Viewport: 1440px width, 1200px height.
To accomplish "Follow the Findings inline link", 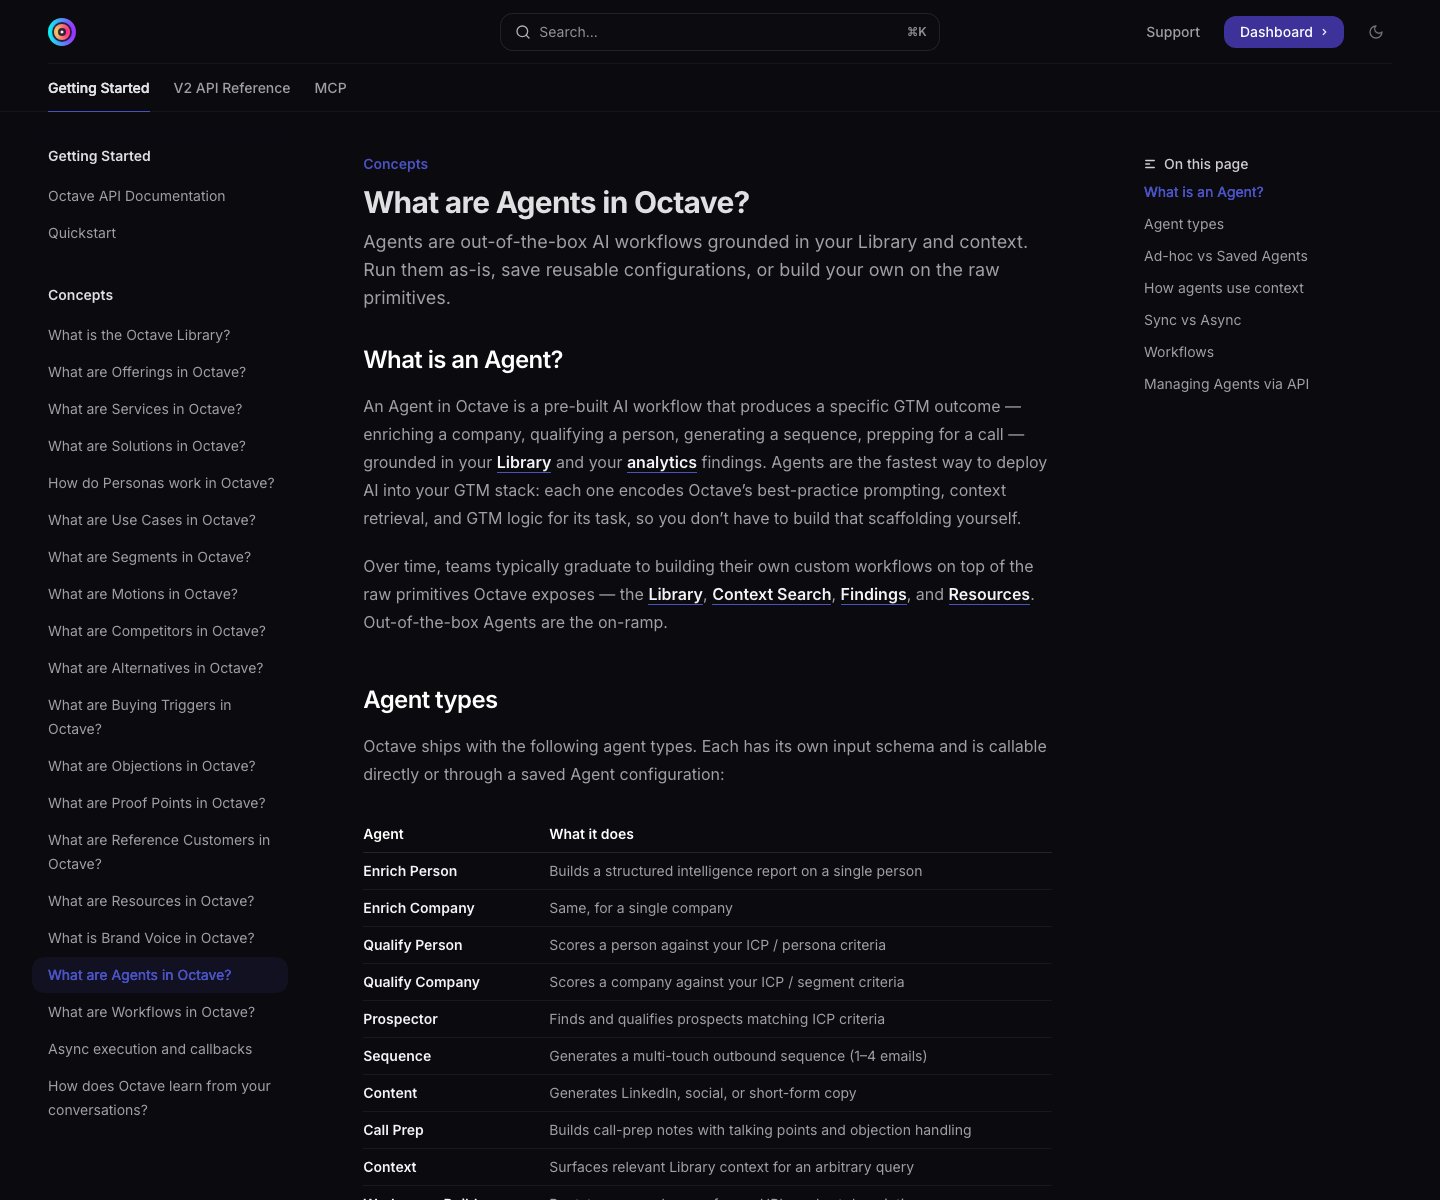I will coord(874,594).
